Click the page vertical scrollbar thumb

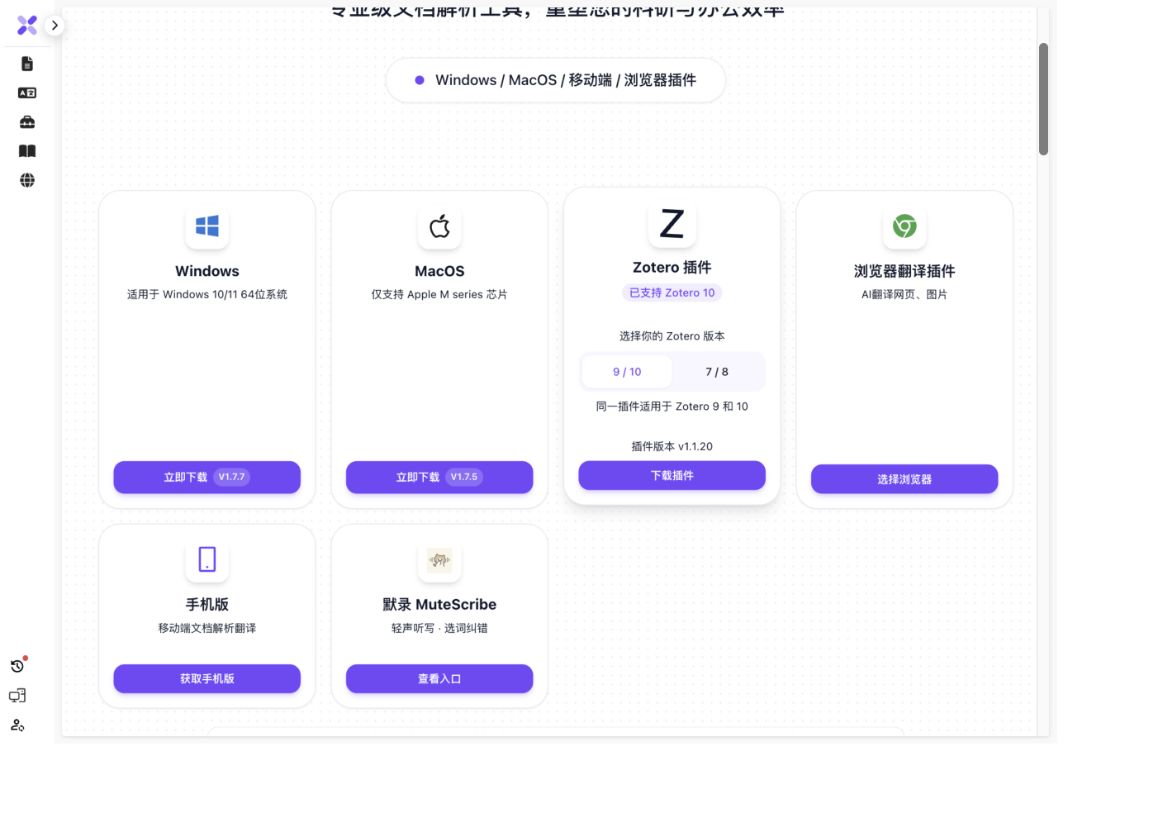1043,99
